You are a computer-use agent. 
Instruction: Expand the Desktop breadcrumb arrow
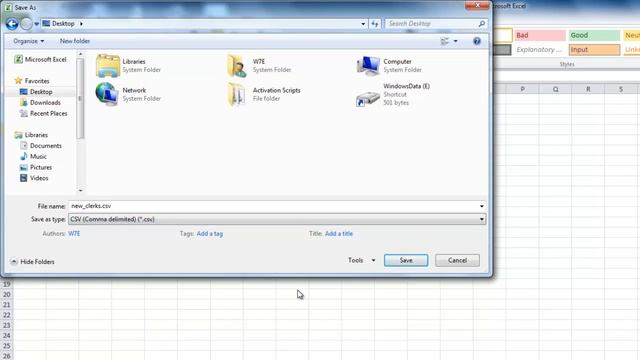[81, 24]
